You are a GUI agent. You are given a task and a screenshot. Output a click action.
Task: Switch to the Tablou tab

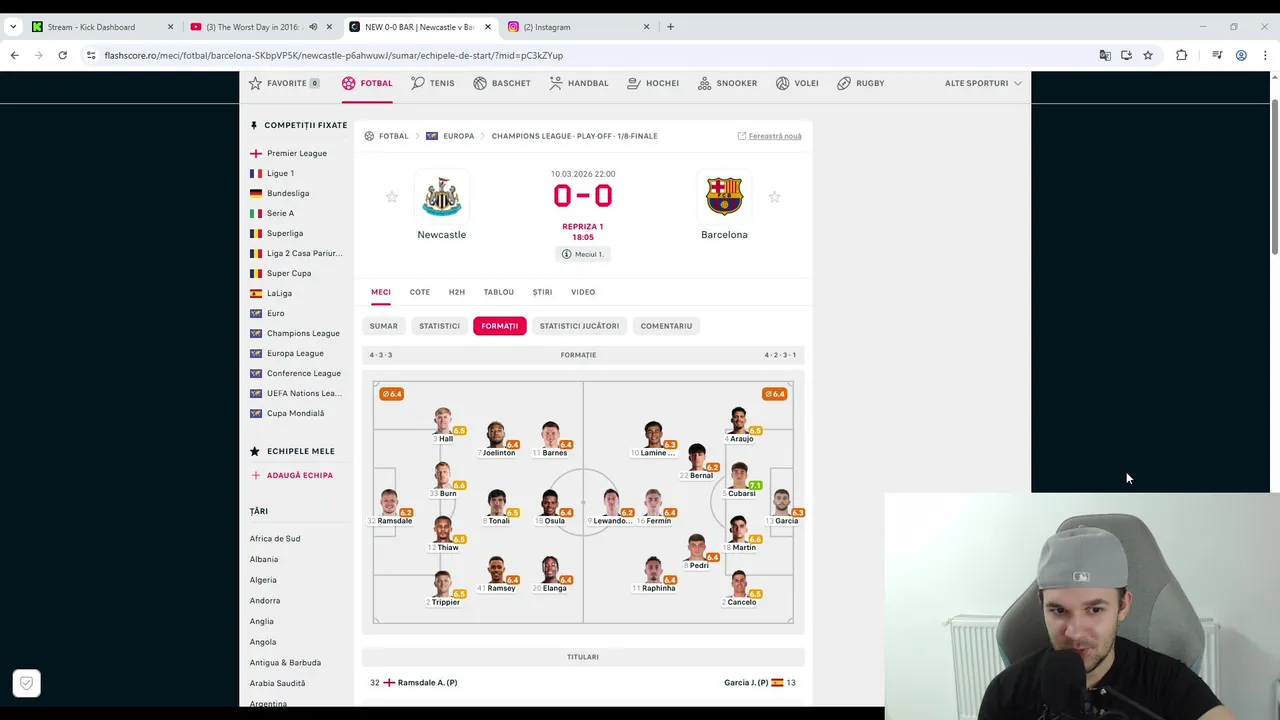(x=499, y=292)
